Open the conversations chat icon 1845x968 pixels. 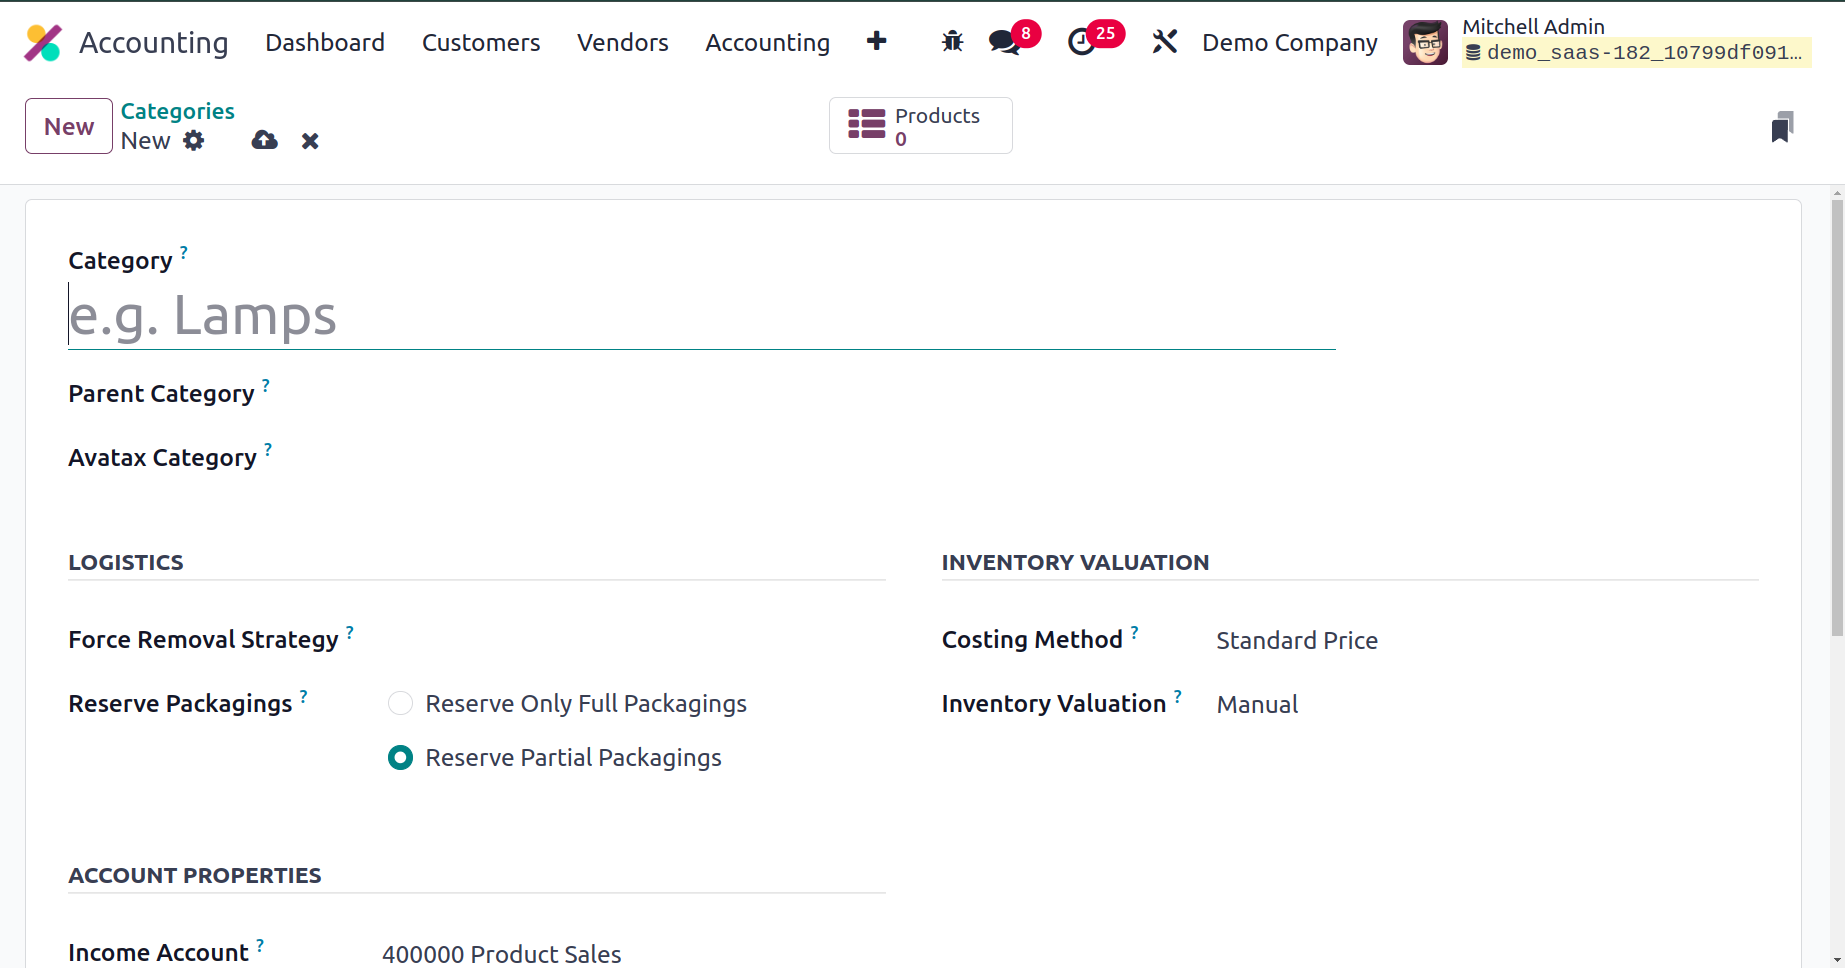(1004, 42)
